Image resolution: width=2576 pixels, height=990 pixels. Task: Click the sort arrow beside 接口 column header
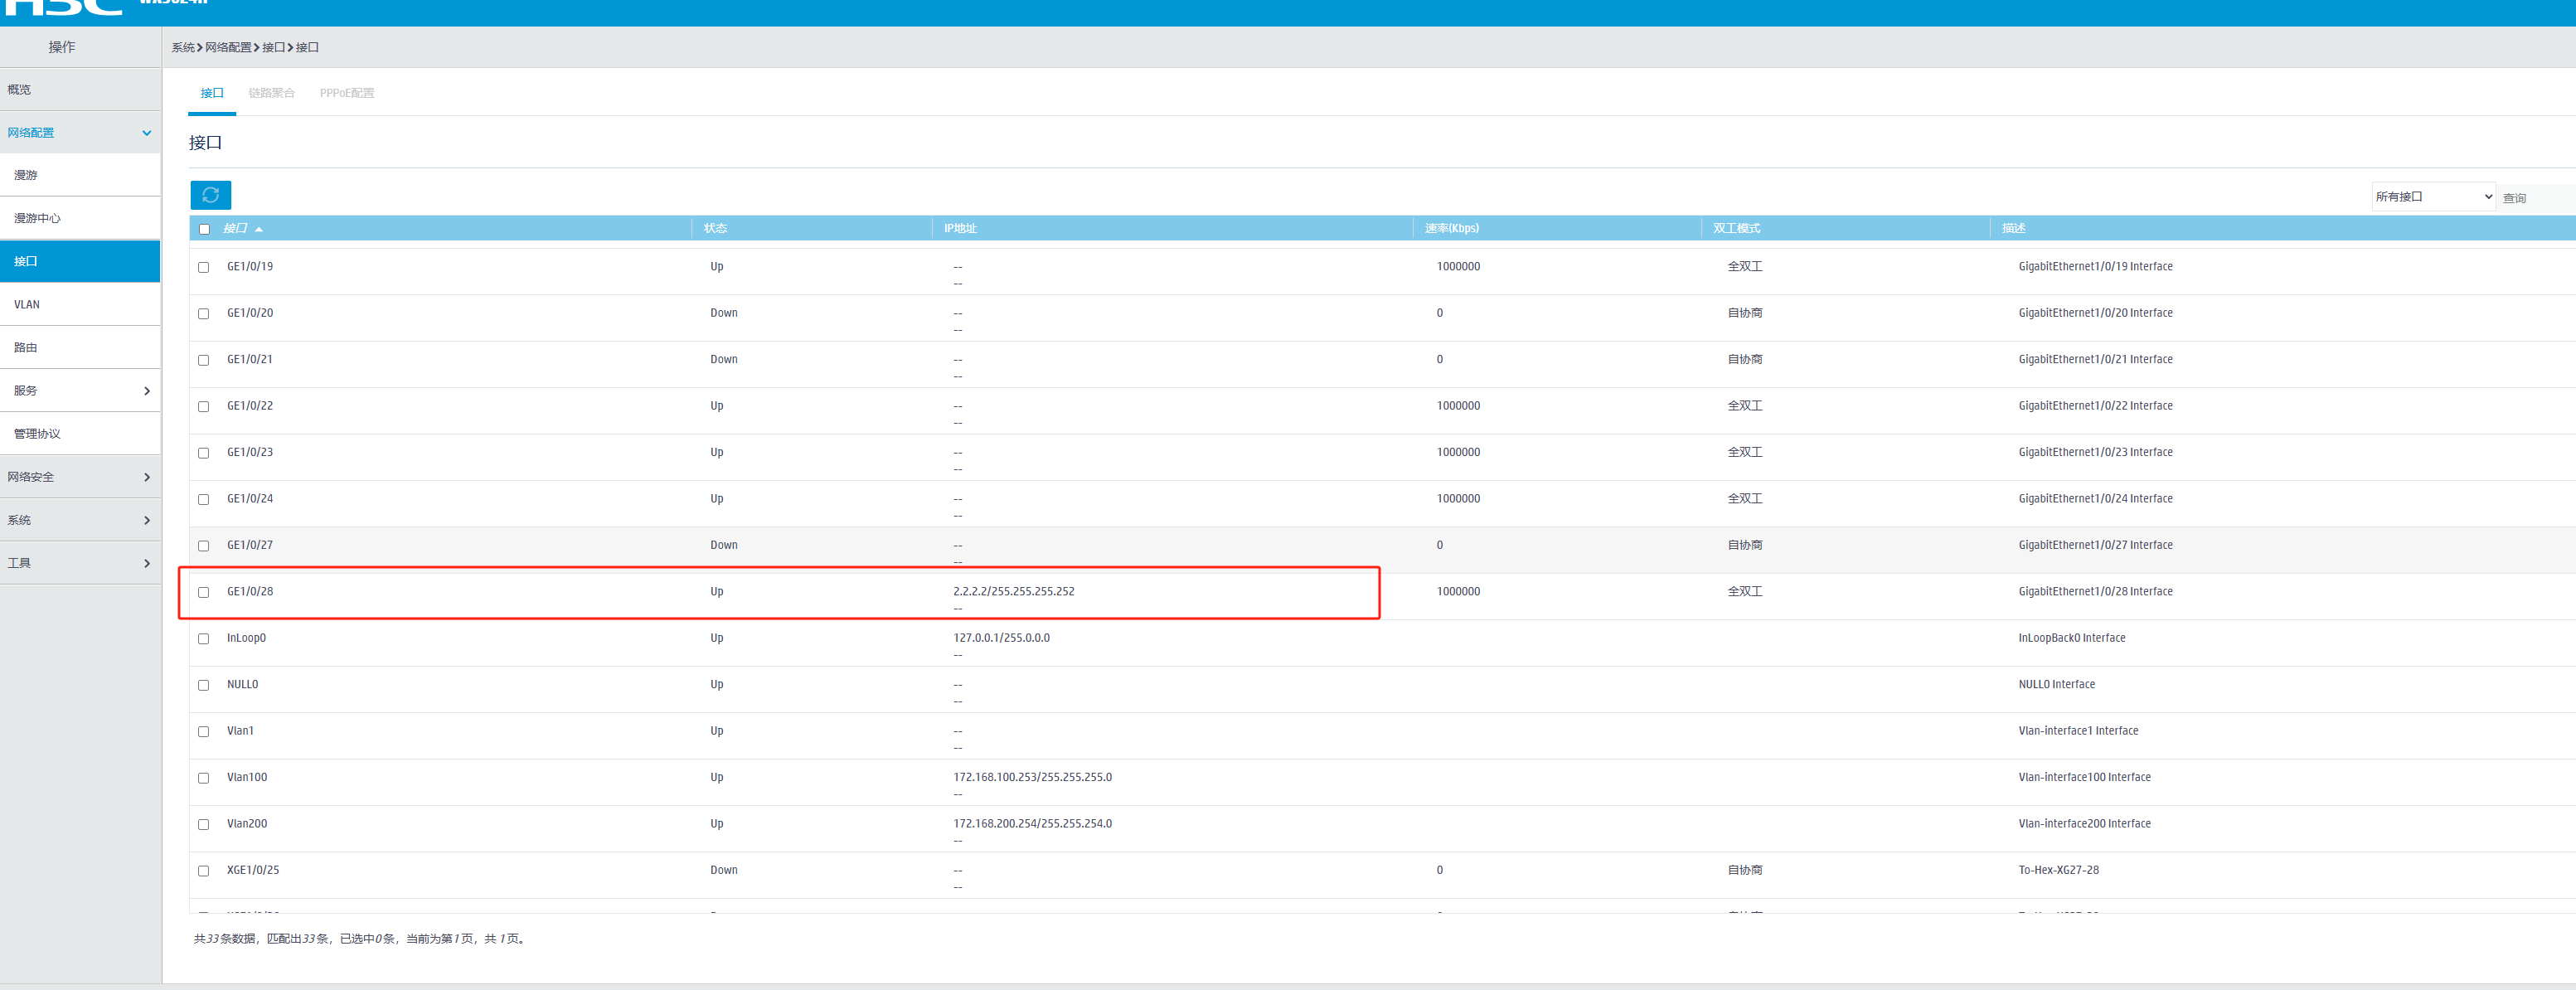tap(259, 229)
